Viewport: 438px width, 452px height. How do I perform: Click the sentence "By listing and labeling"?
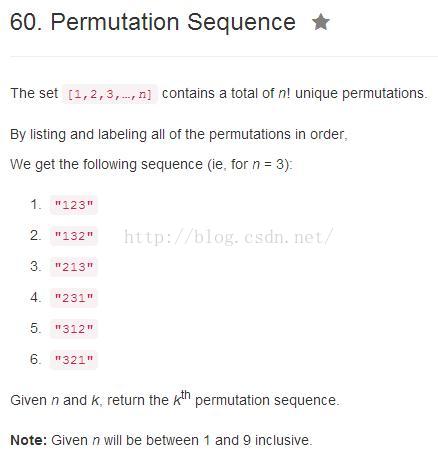pyautogui.click(x=78, y=135)
